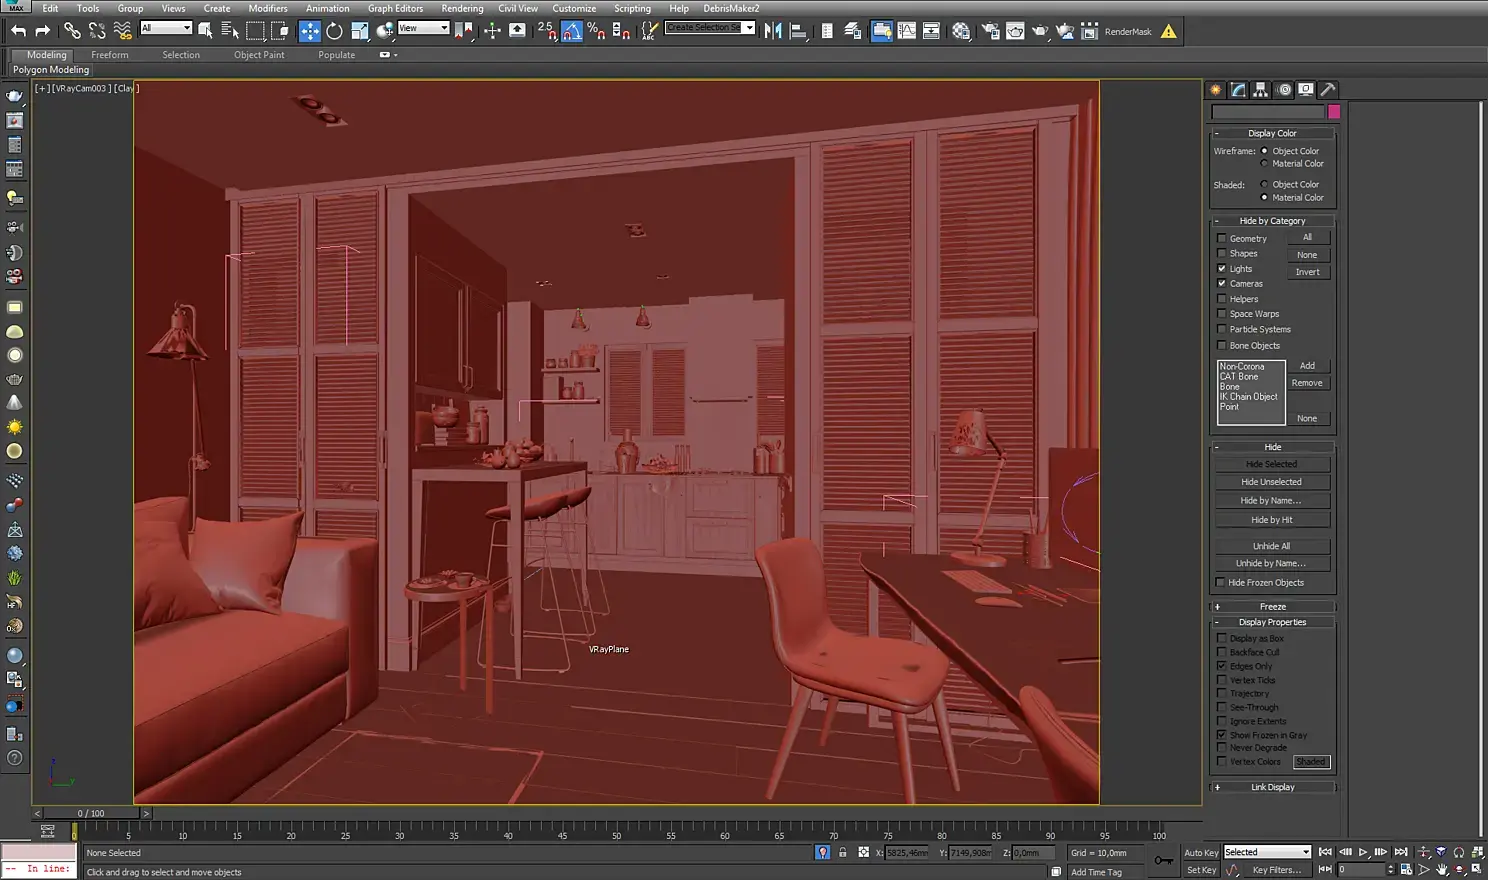Open the Graph Editors menu

[395, 8]
